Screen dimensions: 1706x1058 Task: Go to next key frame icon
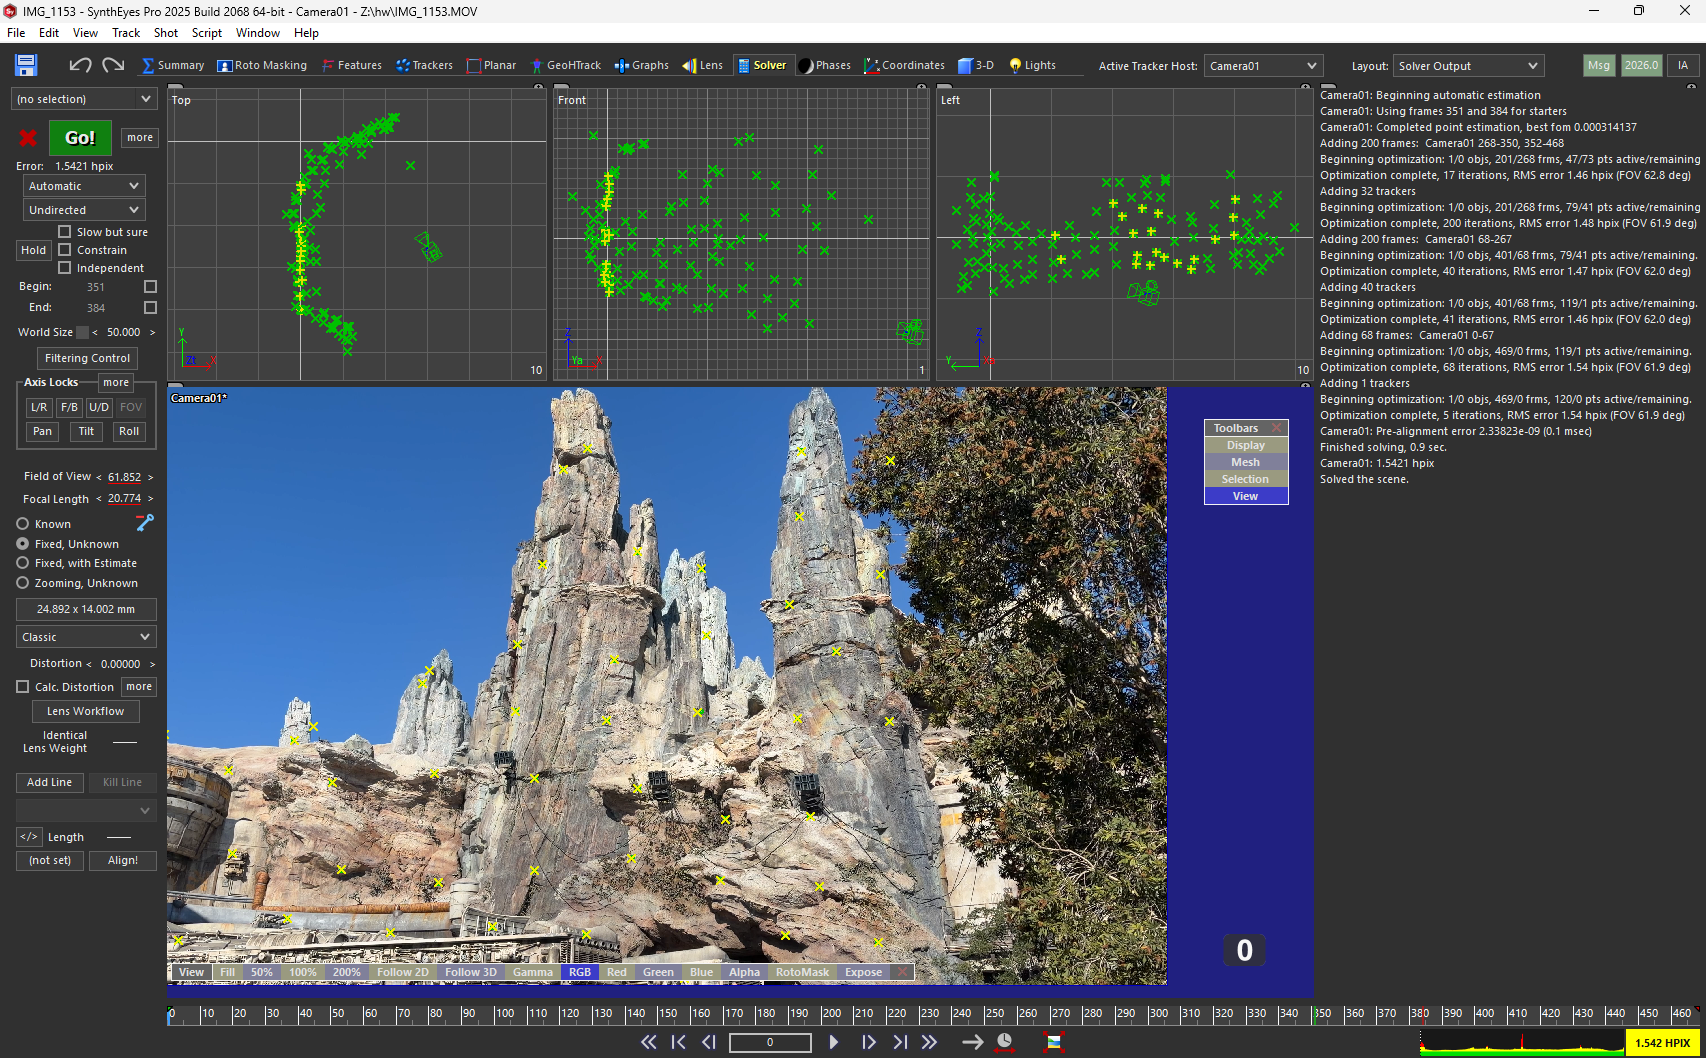click(899, 1042)
